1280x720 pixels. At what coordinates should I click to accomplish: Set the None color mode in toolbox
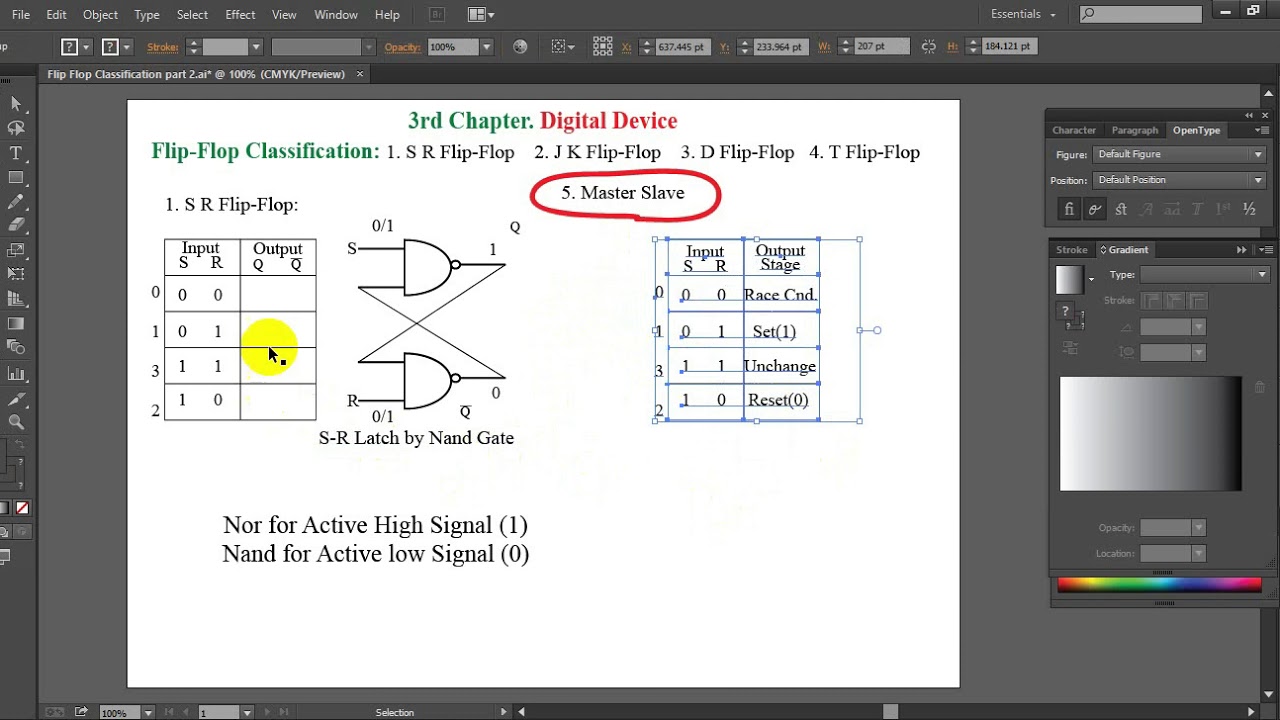click(22, 508)
